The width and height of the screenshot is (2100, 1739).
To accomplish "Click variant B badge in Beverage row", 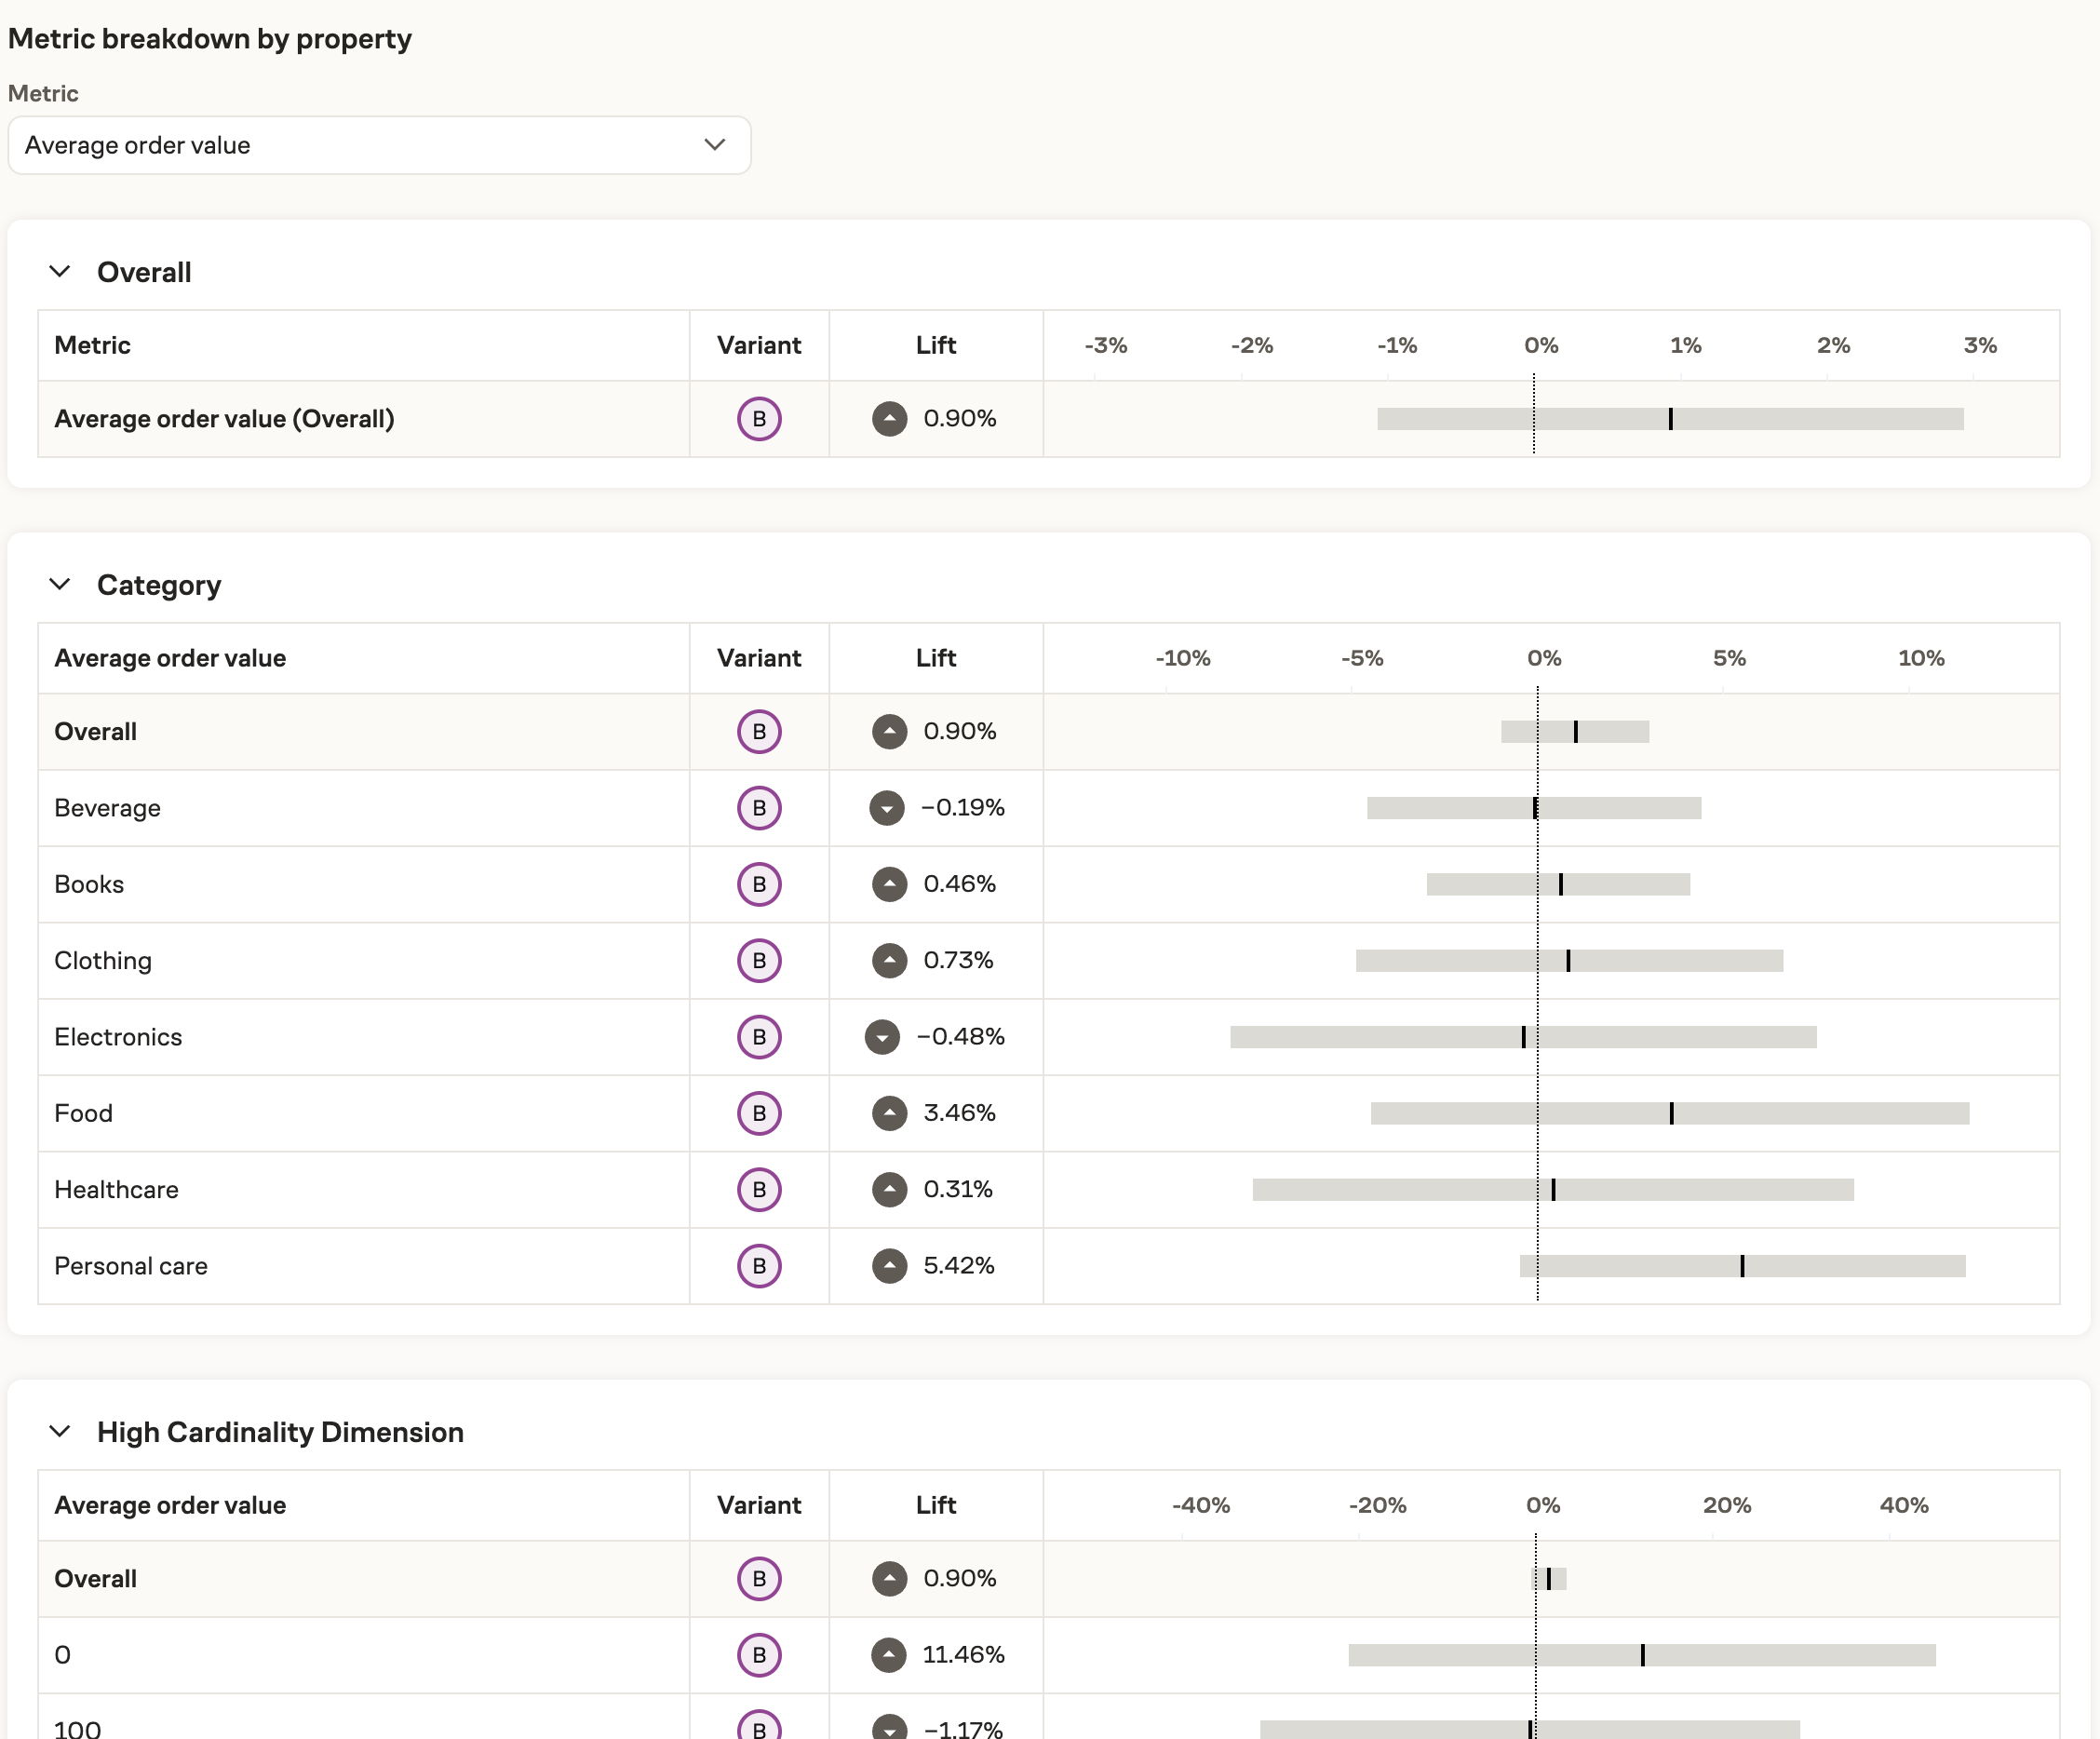I will click(759, 808).
